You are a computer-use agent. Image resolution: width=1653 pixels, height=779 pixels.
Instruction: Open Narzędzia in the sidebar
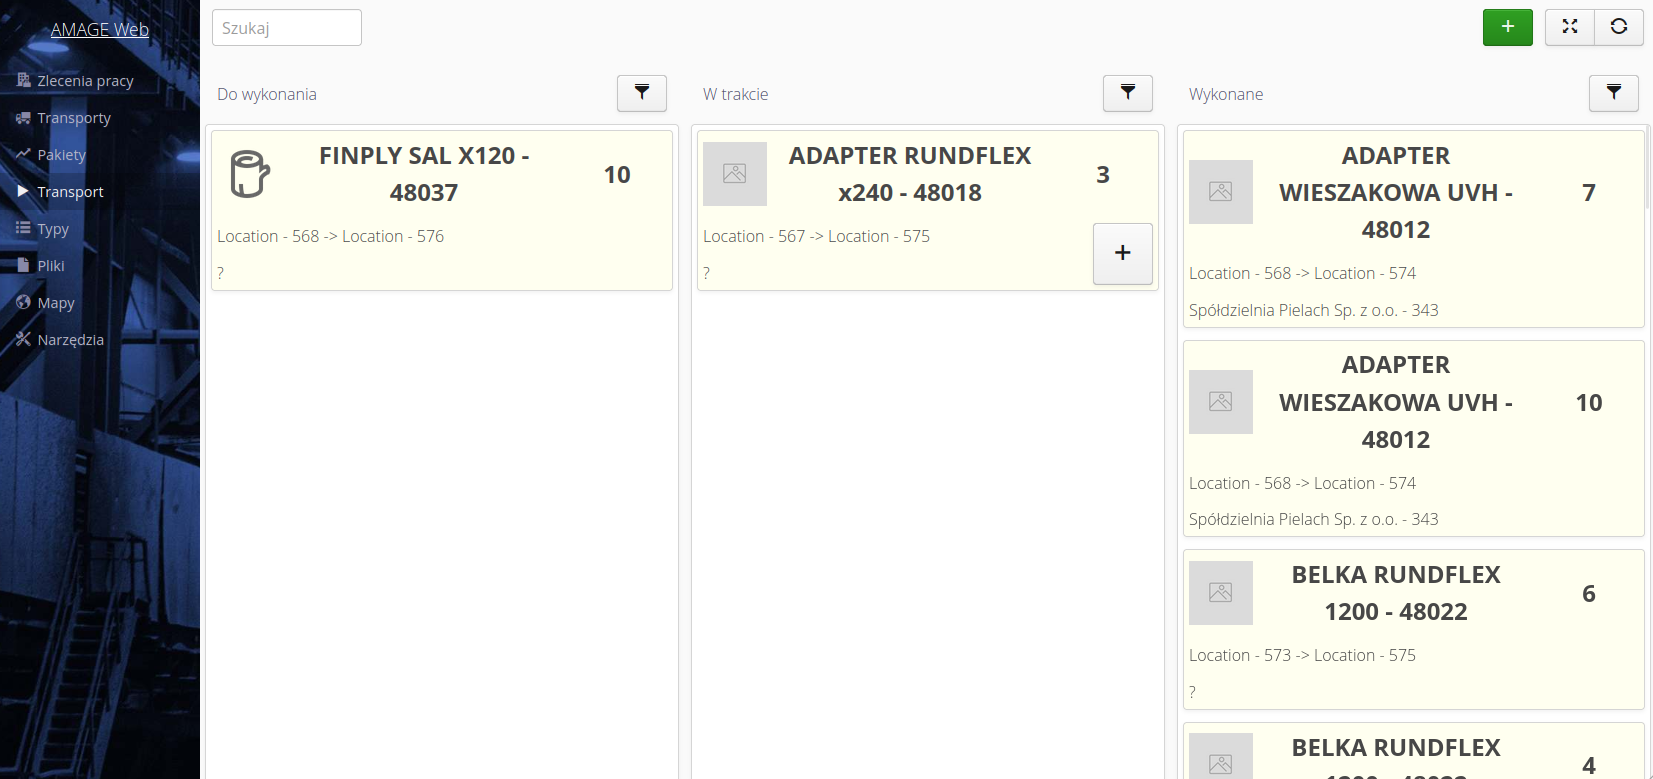pyautogui.click(x=70, y=340)
